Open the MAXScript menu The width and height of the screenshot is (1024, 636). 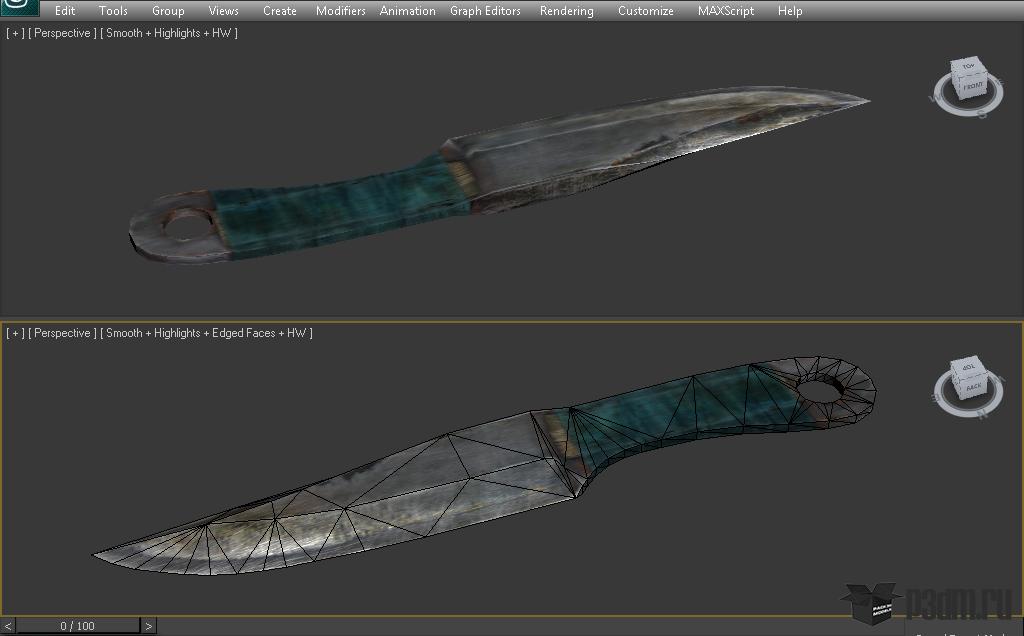click(x=726, y=10)
